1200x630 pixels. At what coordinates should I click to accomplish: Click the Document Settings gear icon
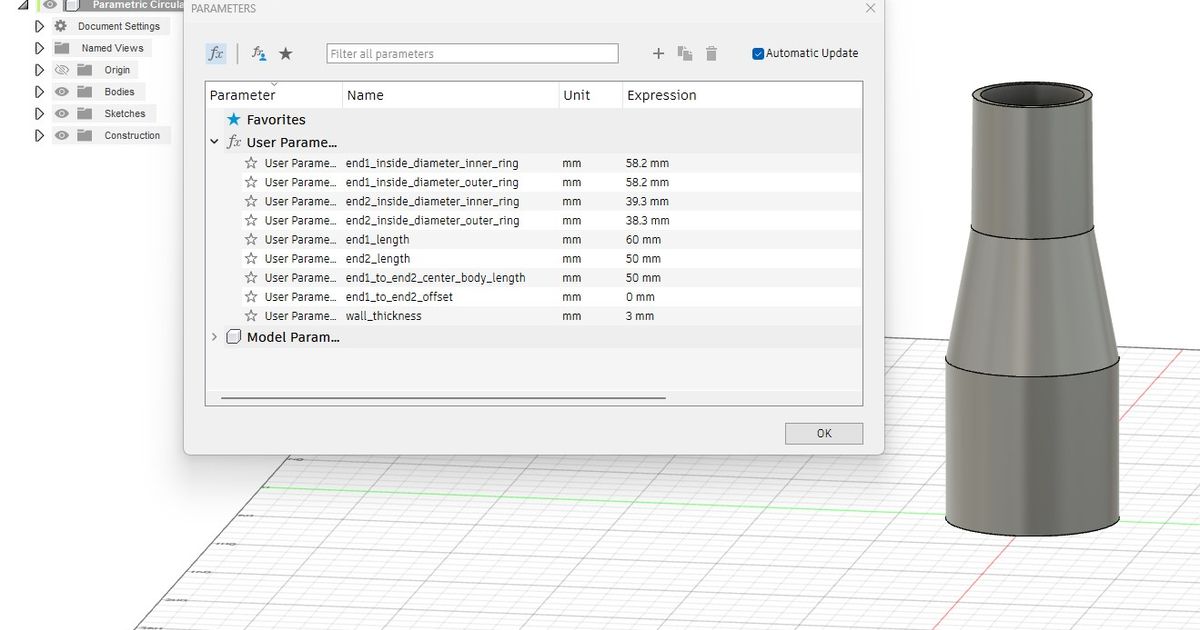(61, 26)
